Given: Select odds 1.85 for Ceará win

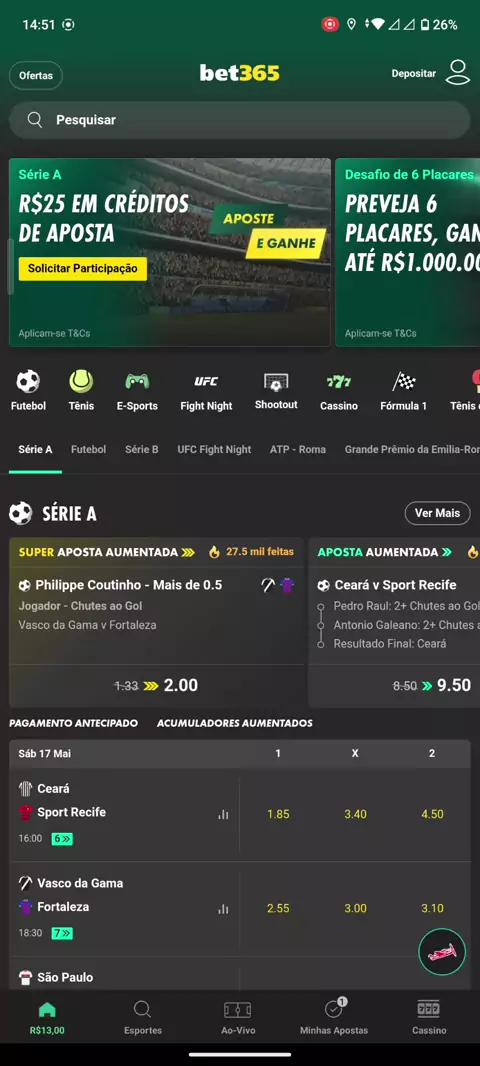Looking at the screenshot, I should pos(278,814).
